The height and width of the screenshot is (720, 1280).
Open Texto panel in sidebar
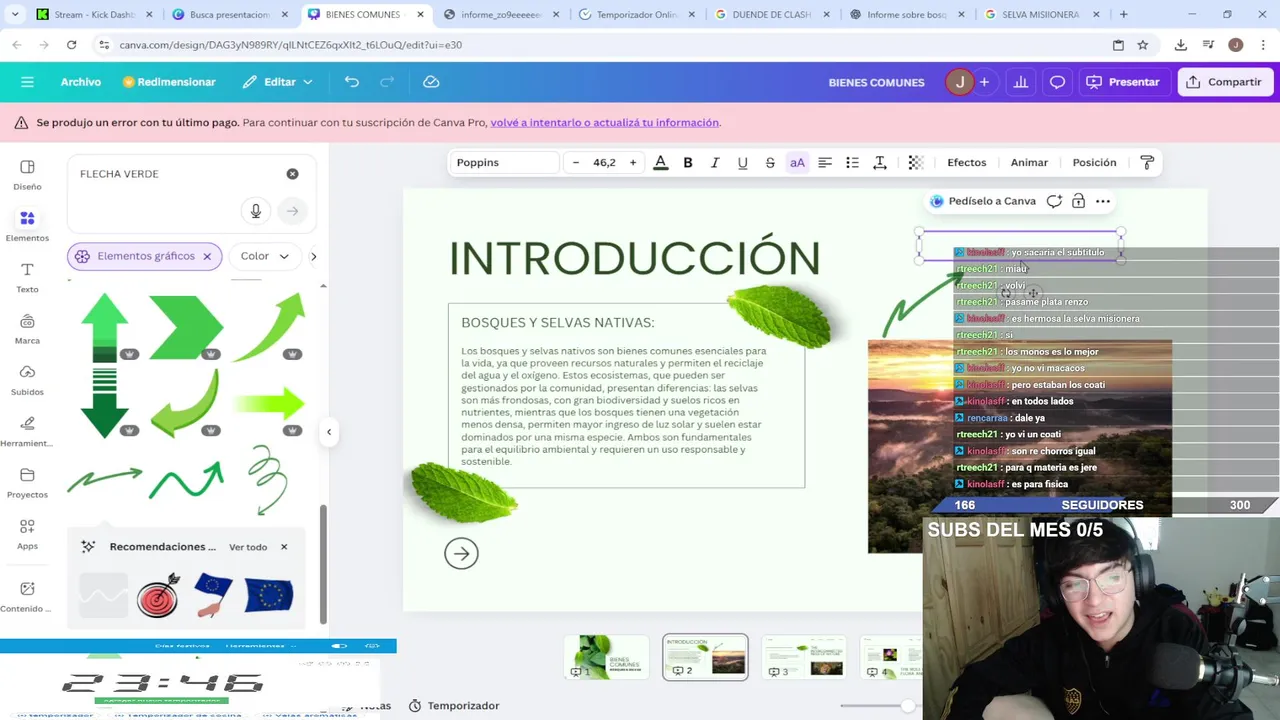tap(27, 277)
